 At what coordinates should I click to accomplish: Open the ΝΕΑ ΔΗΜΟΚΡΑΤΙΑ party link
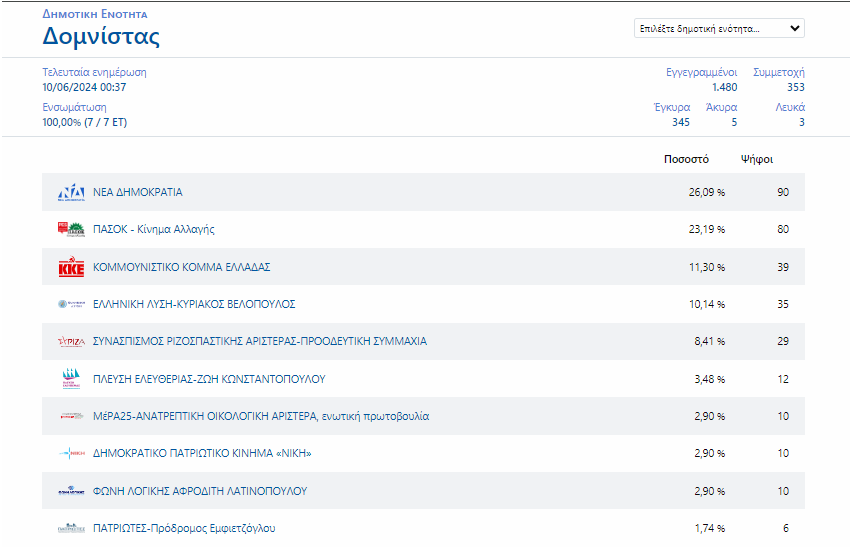pos(138,192)
